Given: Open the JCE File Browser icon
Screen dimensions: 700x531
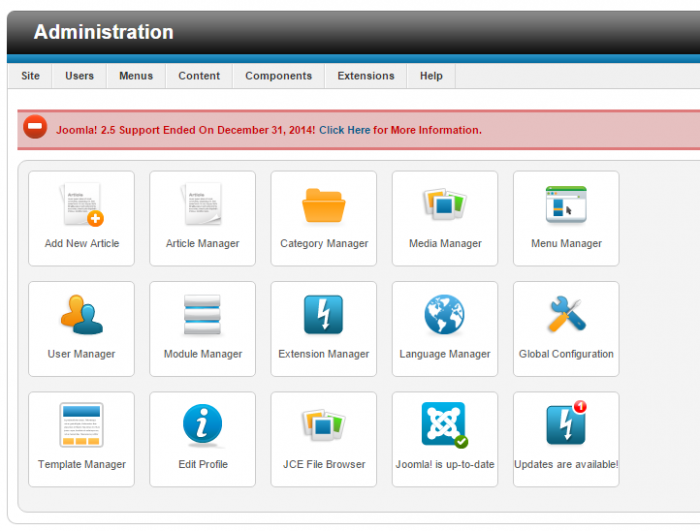Looking at the screenshot, I should [x=323, y=427].
